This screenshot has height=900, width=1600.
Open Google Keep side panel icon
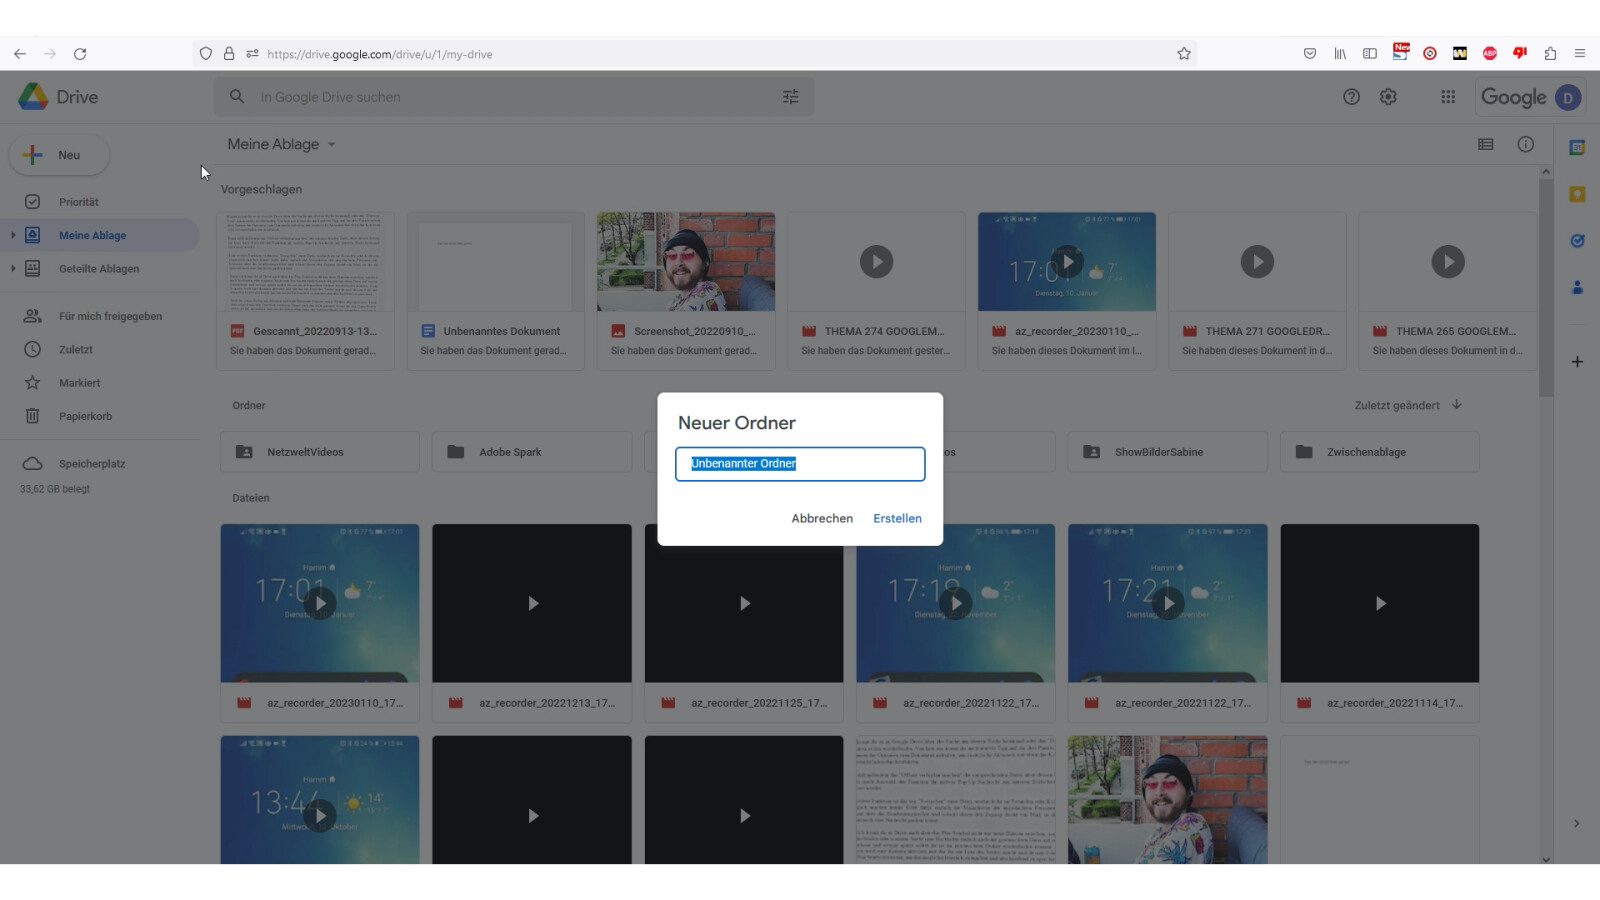1577,194
